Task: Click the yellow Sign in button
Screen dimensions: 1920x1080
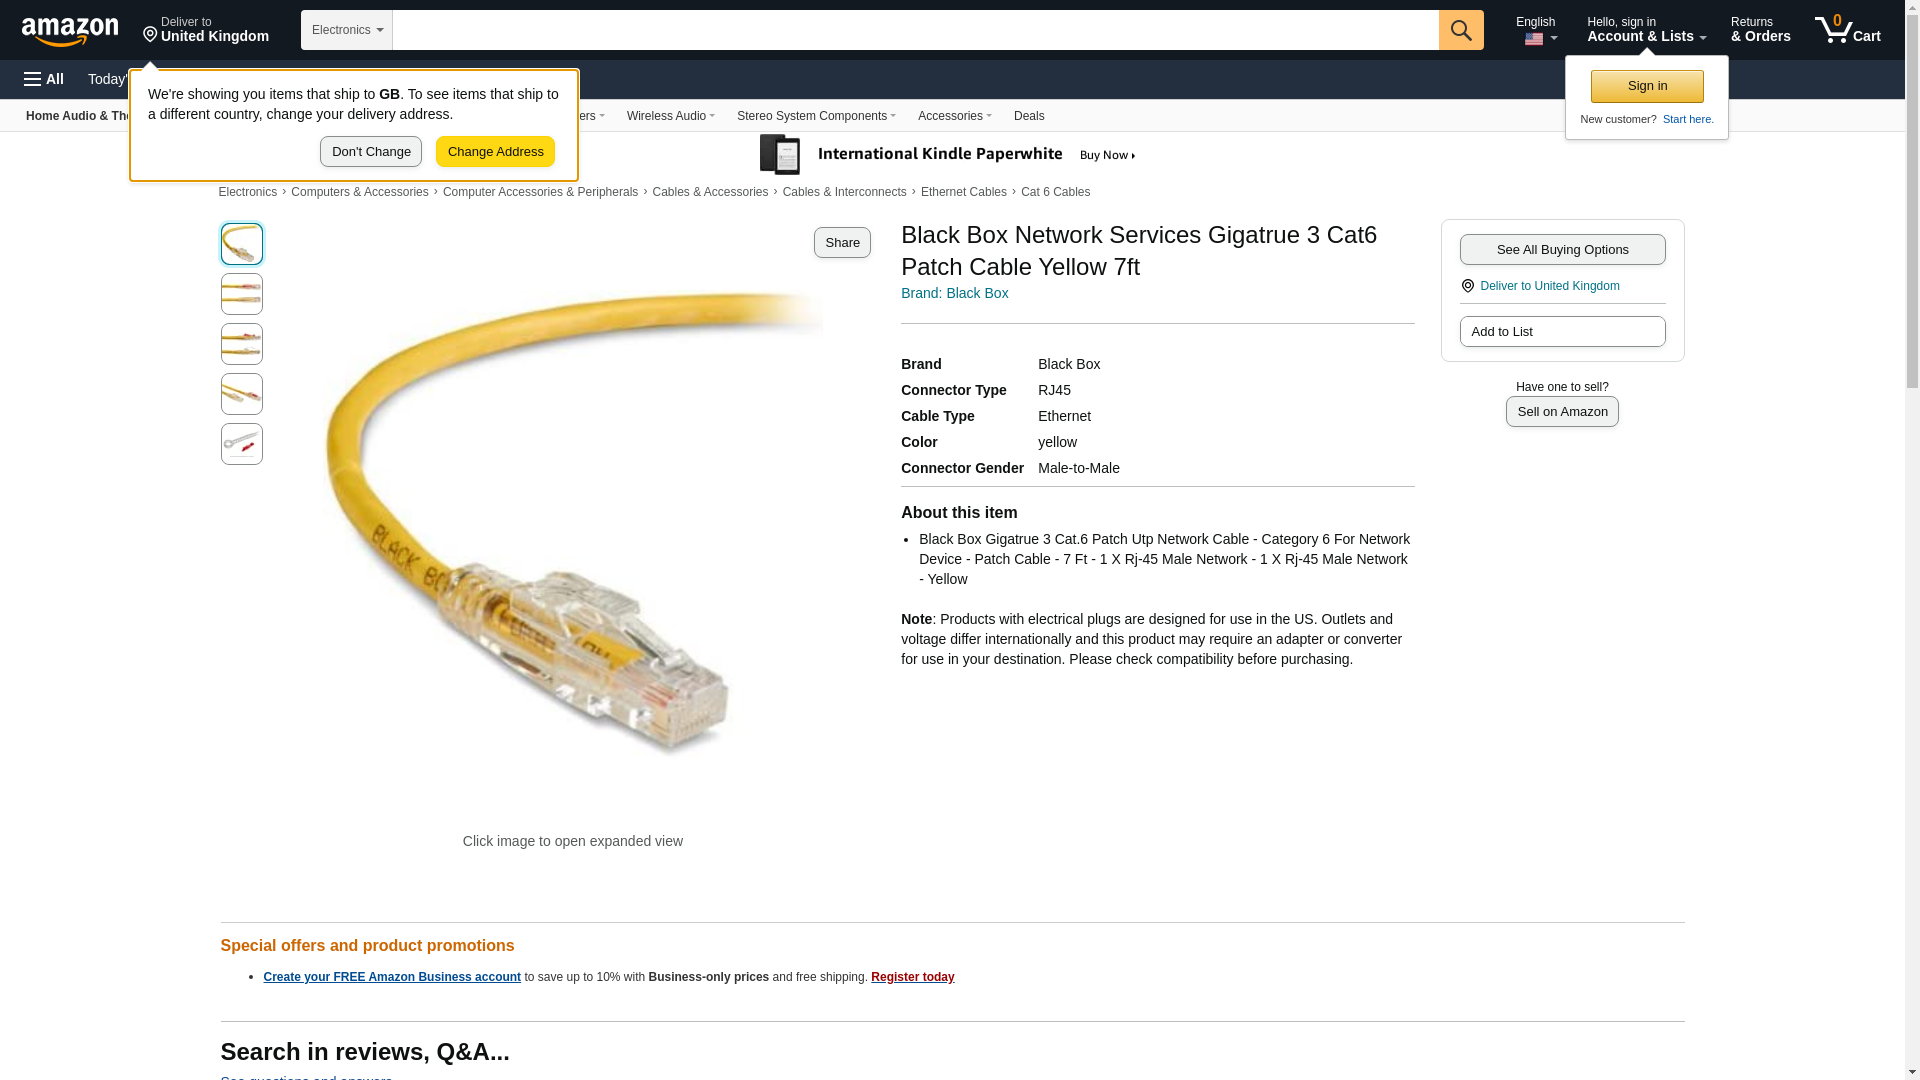Action: click(1647, 86)
